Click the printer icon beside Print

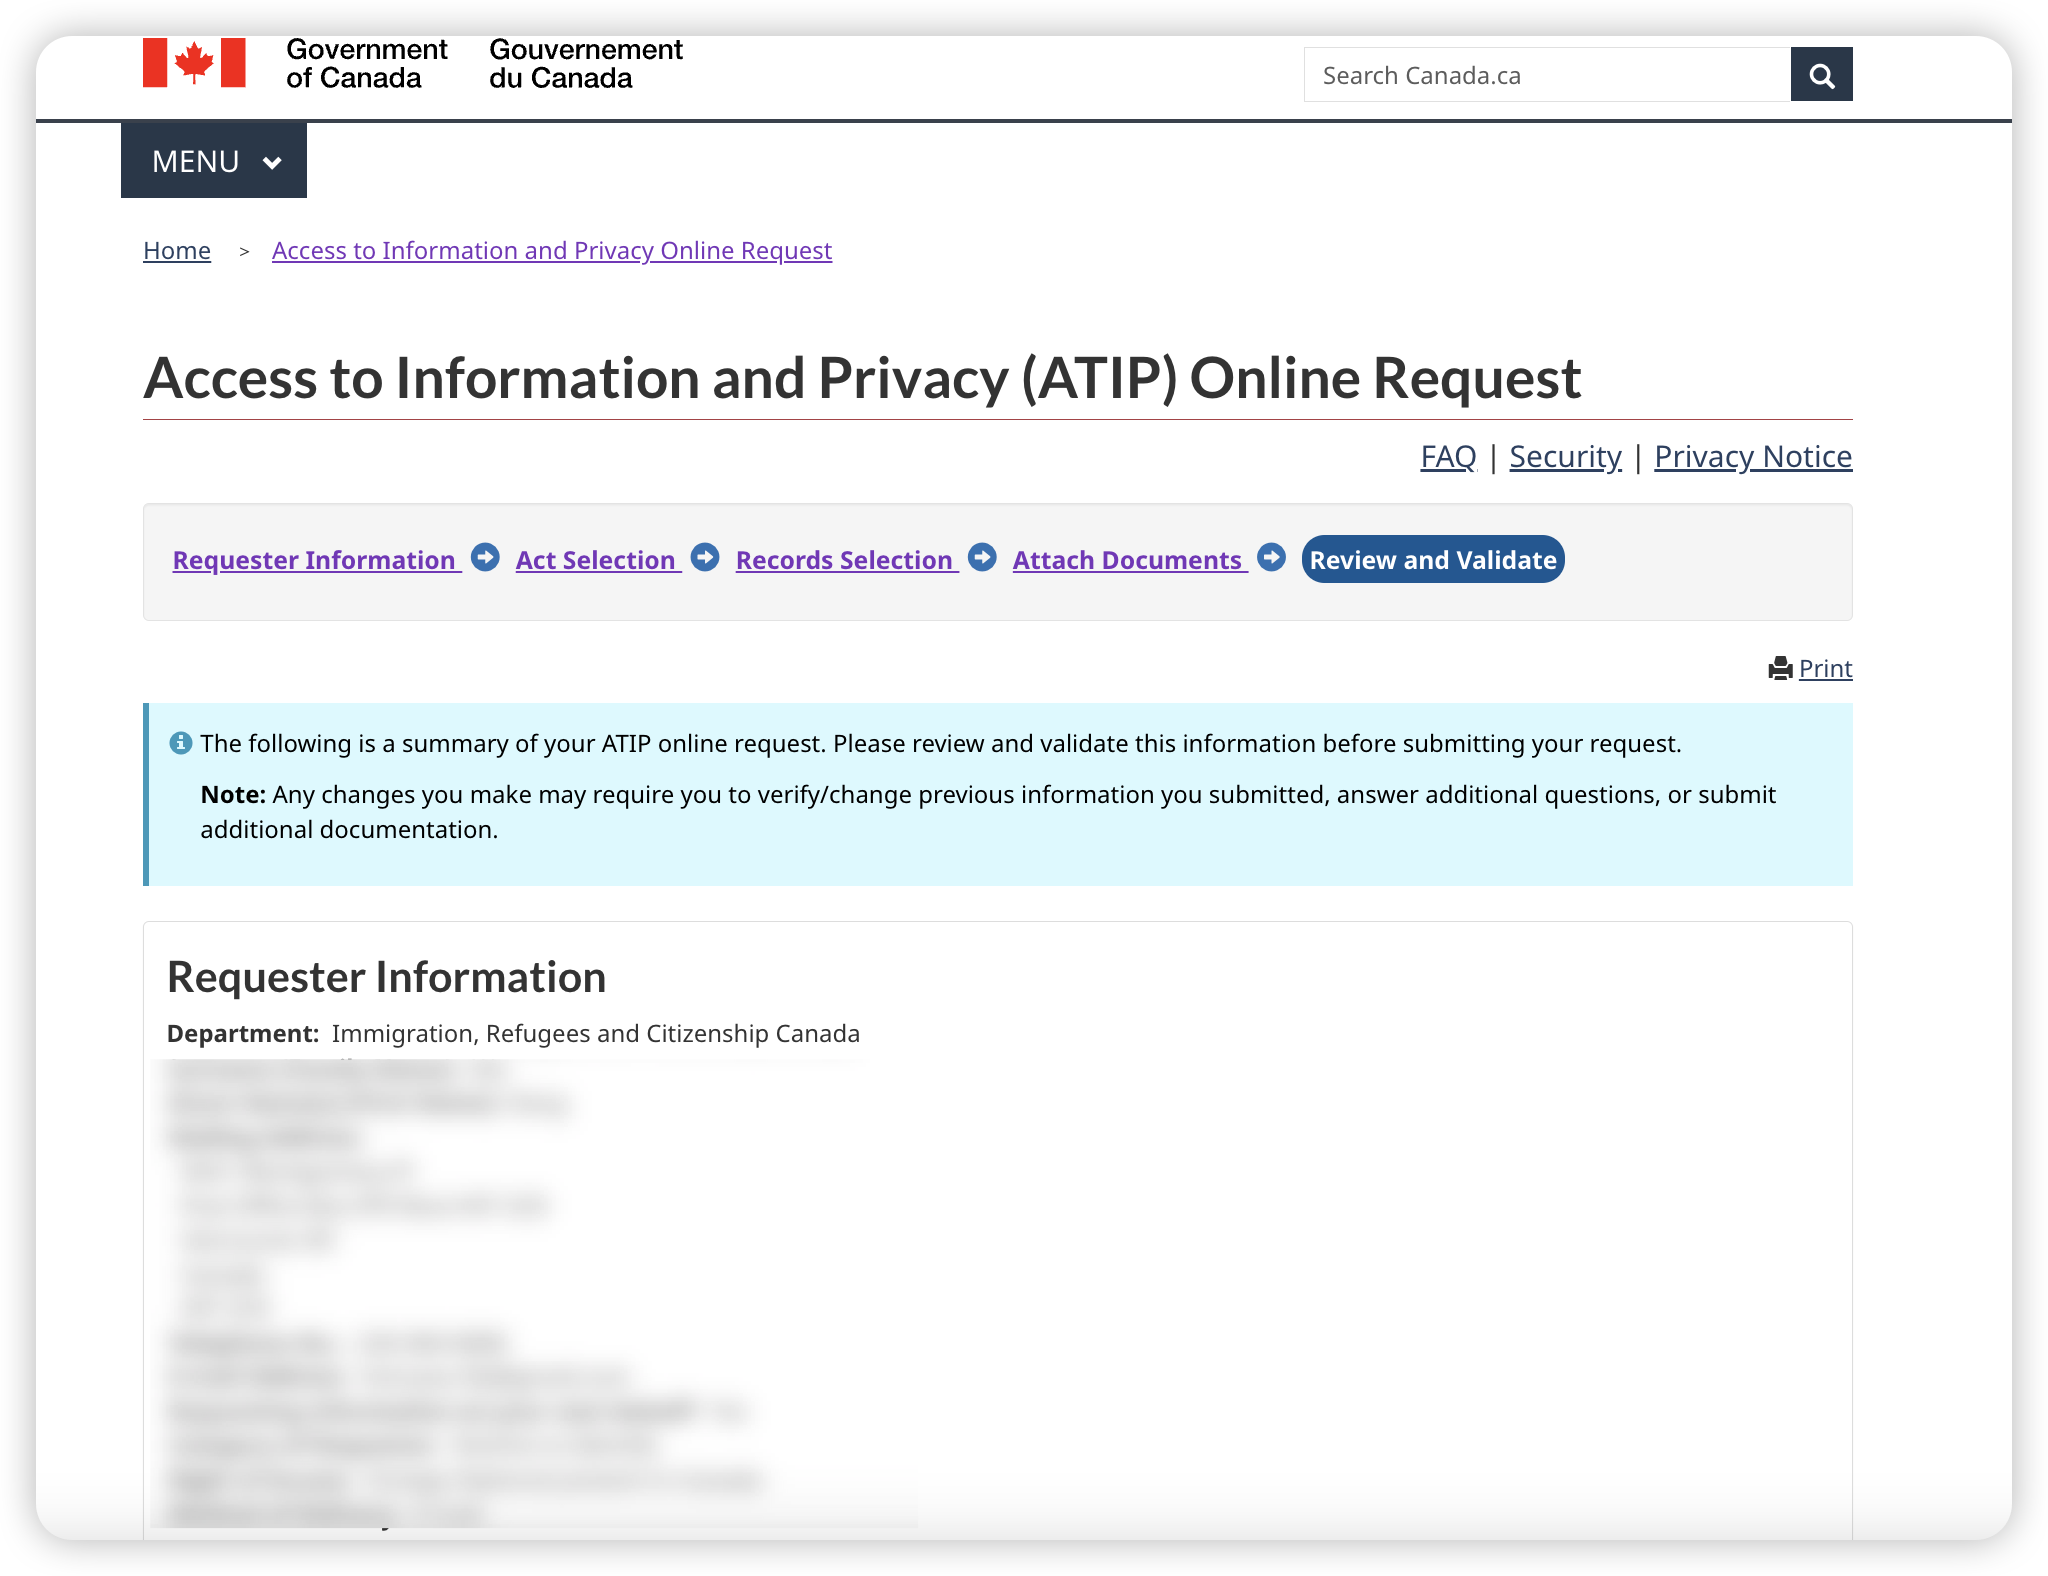point(1780,668)
